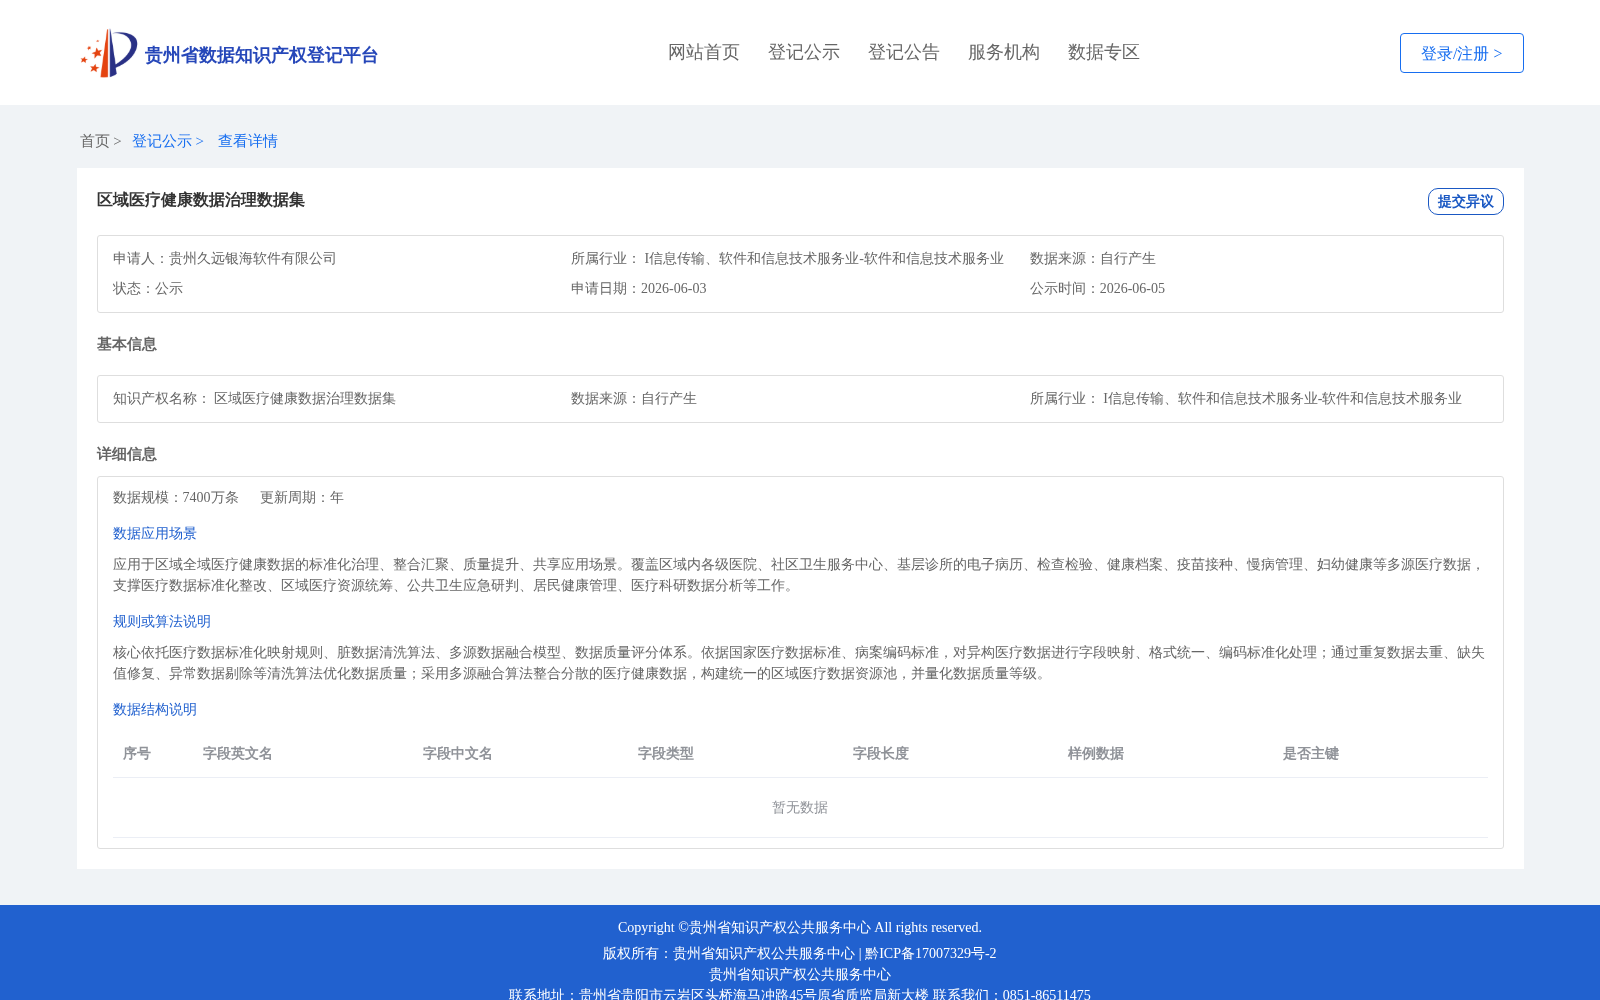
Task: Select 服务机构 in top navigation
Action: (x=1004, y=52)
